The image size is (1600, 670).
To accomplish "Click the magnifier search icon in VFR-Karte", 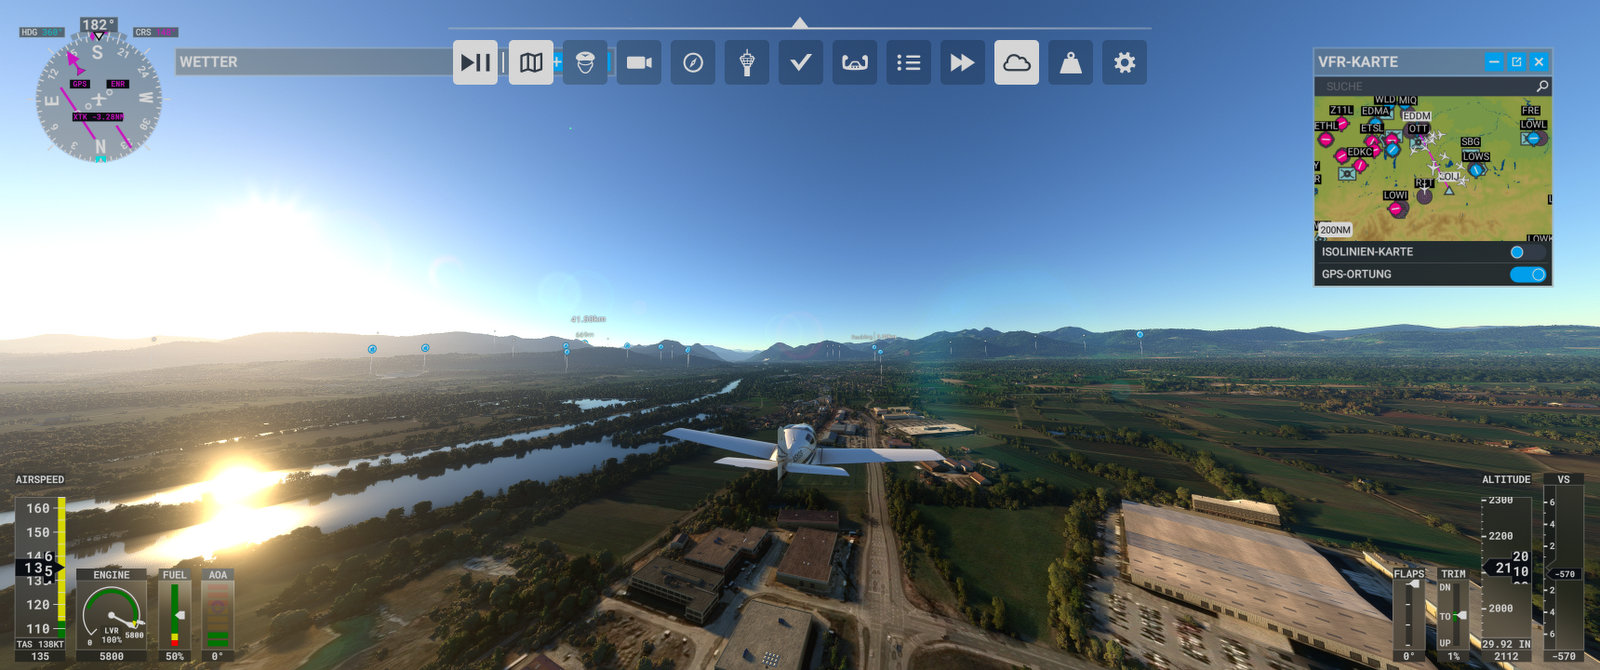I will pos(1542,87).
